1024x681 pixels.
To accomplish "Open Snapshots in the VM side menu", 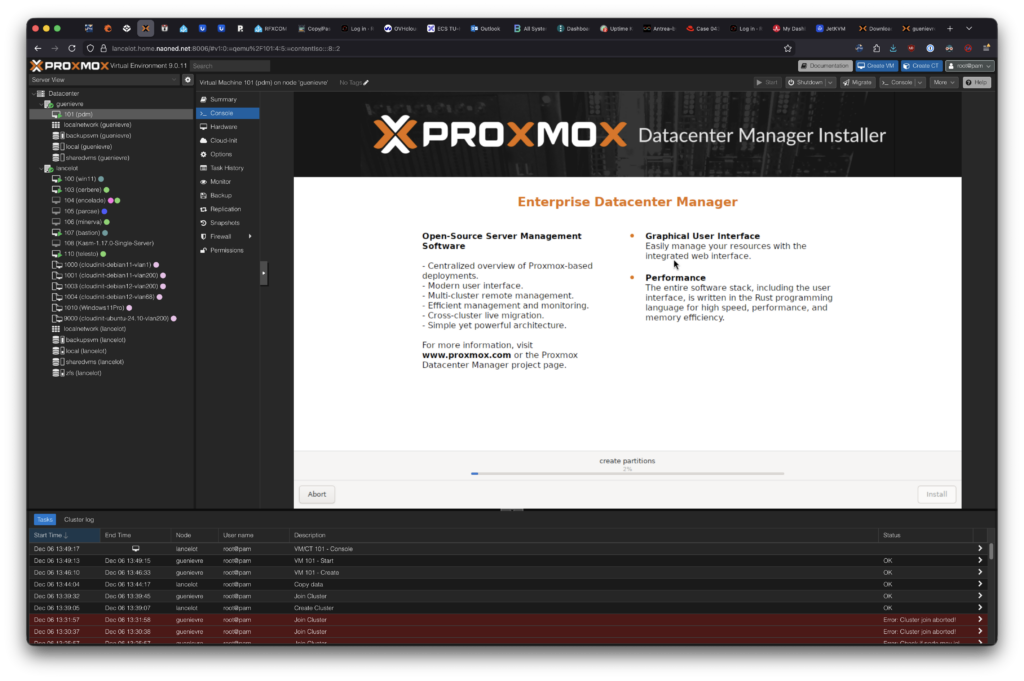I will (225, 222).
